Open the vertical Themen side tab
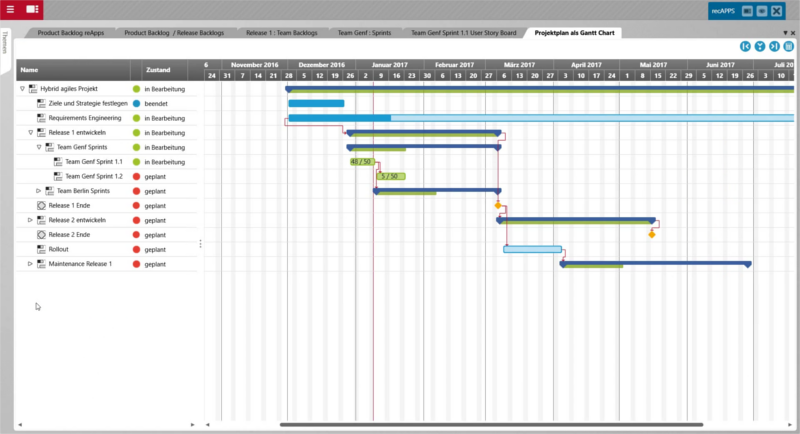 point(5,43)
